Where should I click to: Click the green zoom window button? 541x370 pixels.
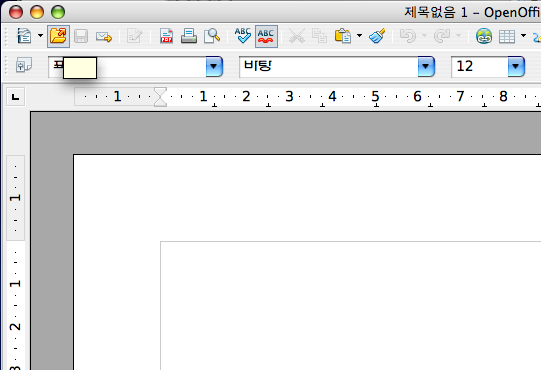[58, 12]
